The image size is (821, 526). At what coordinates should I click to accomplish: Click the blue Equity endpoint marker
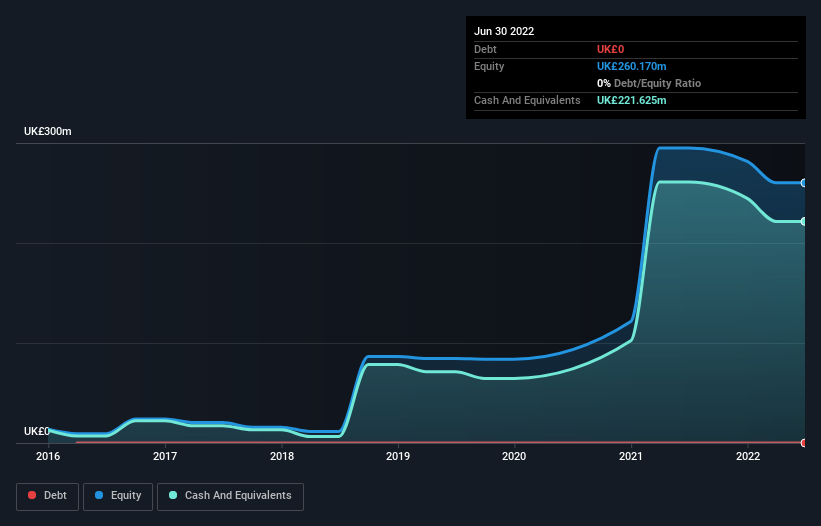point(804,183)
